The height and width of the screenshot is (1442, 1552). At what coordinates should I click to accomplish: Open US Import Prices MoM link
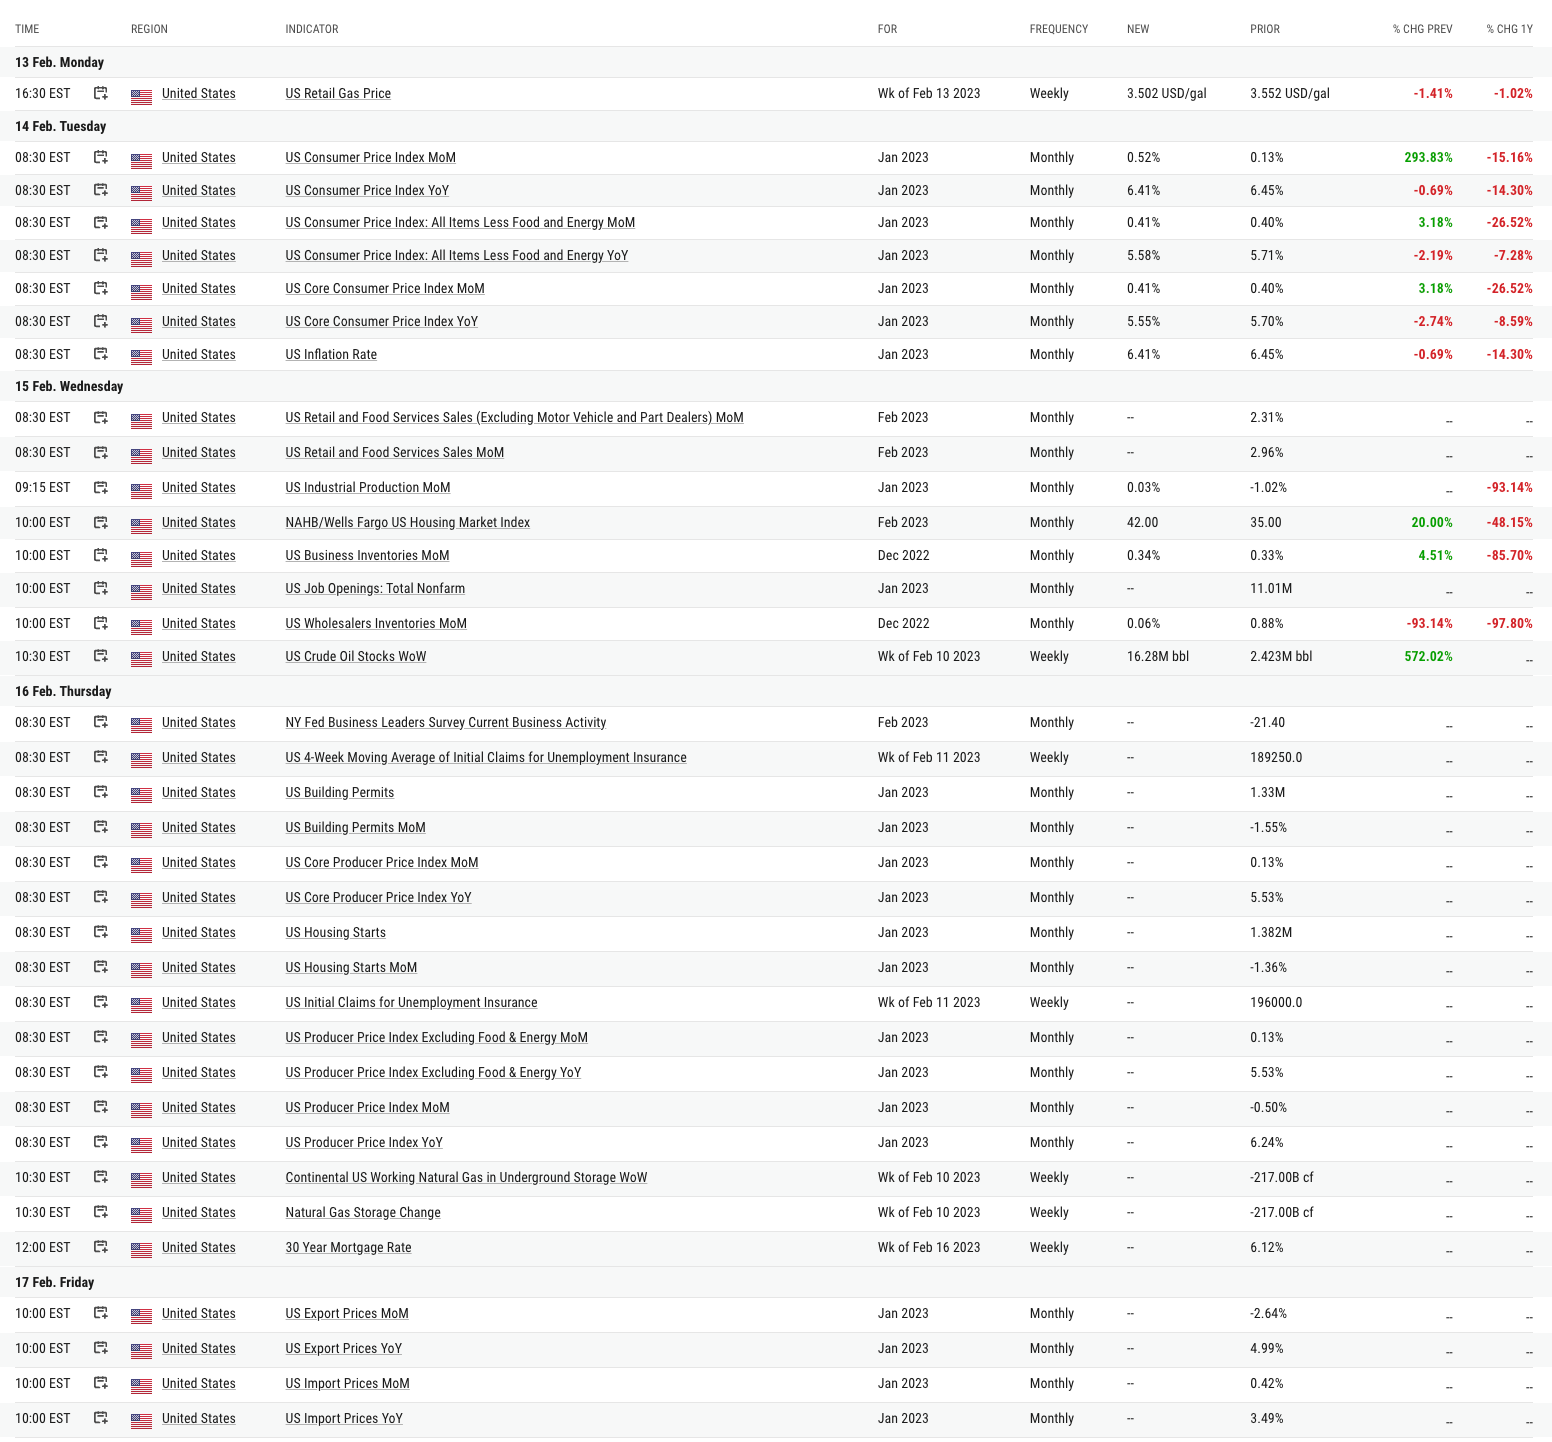click(348, 1383)
